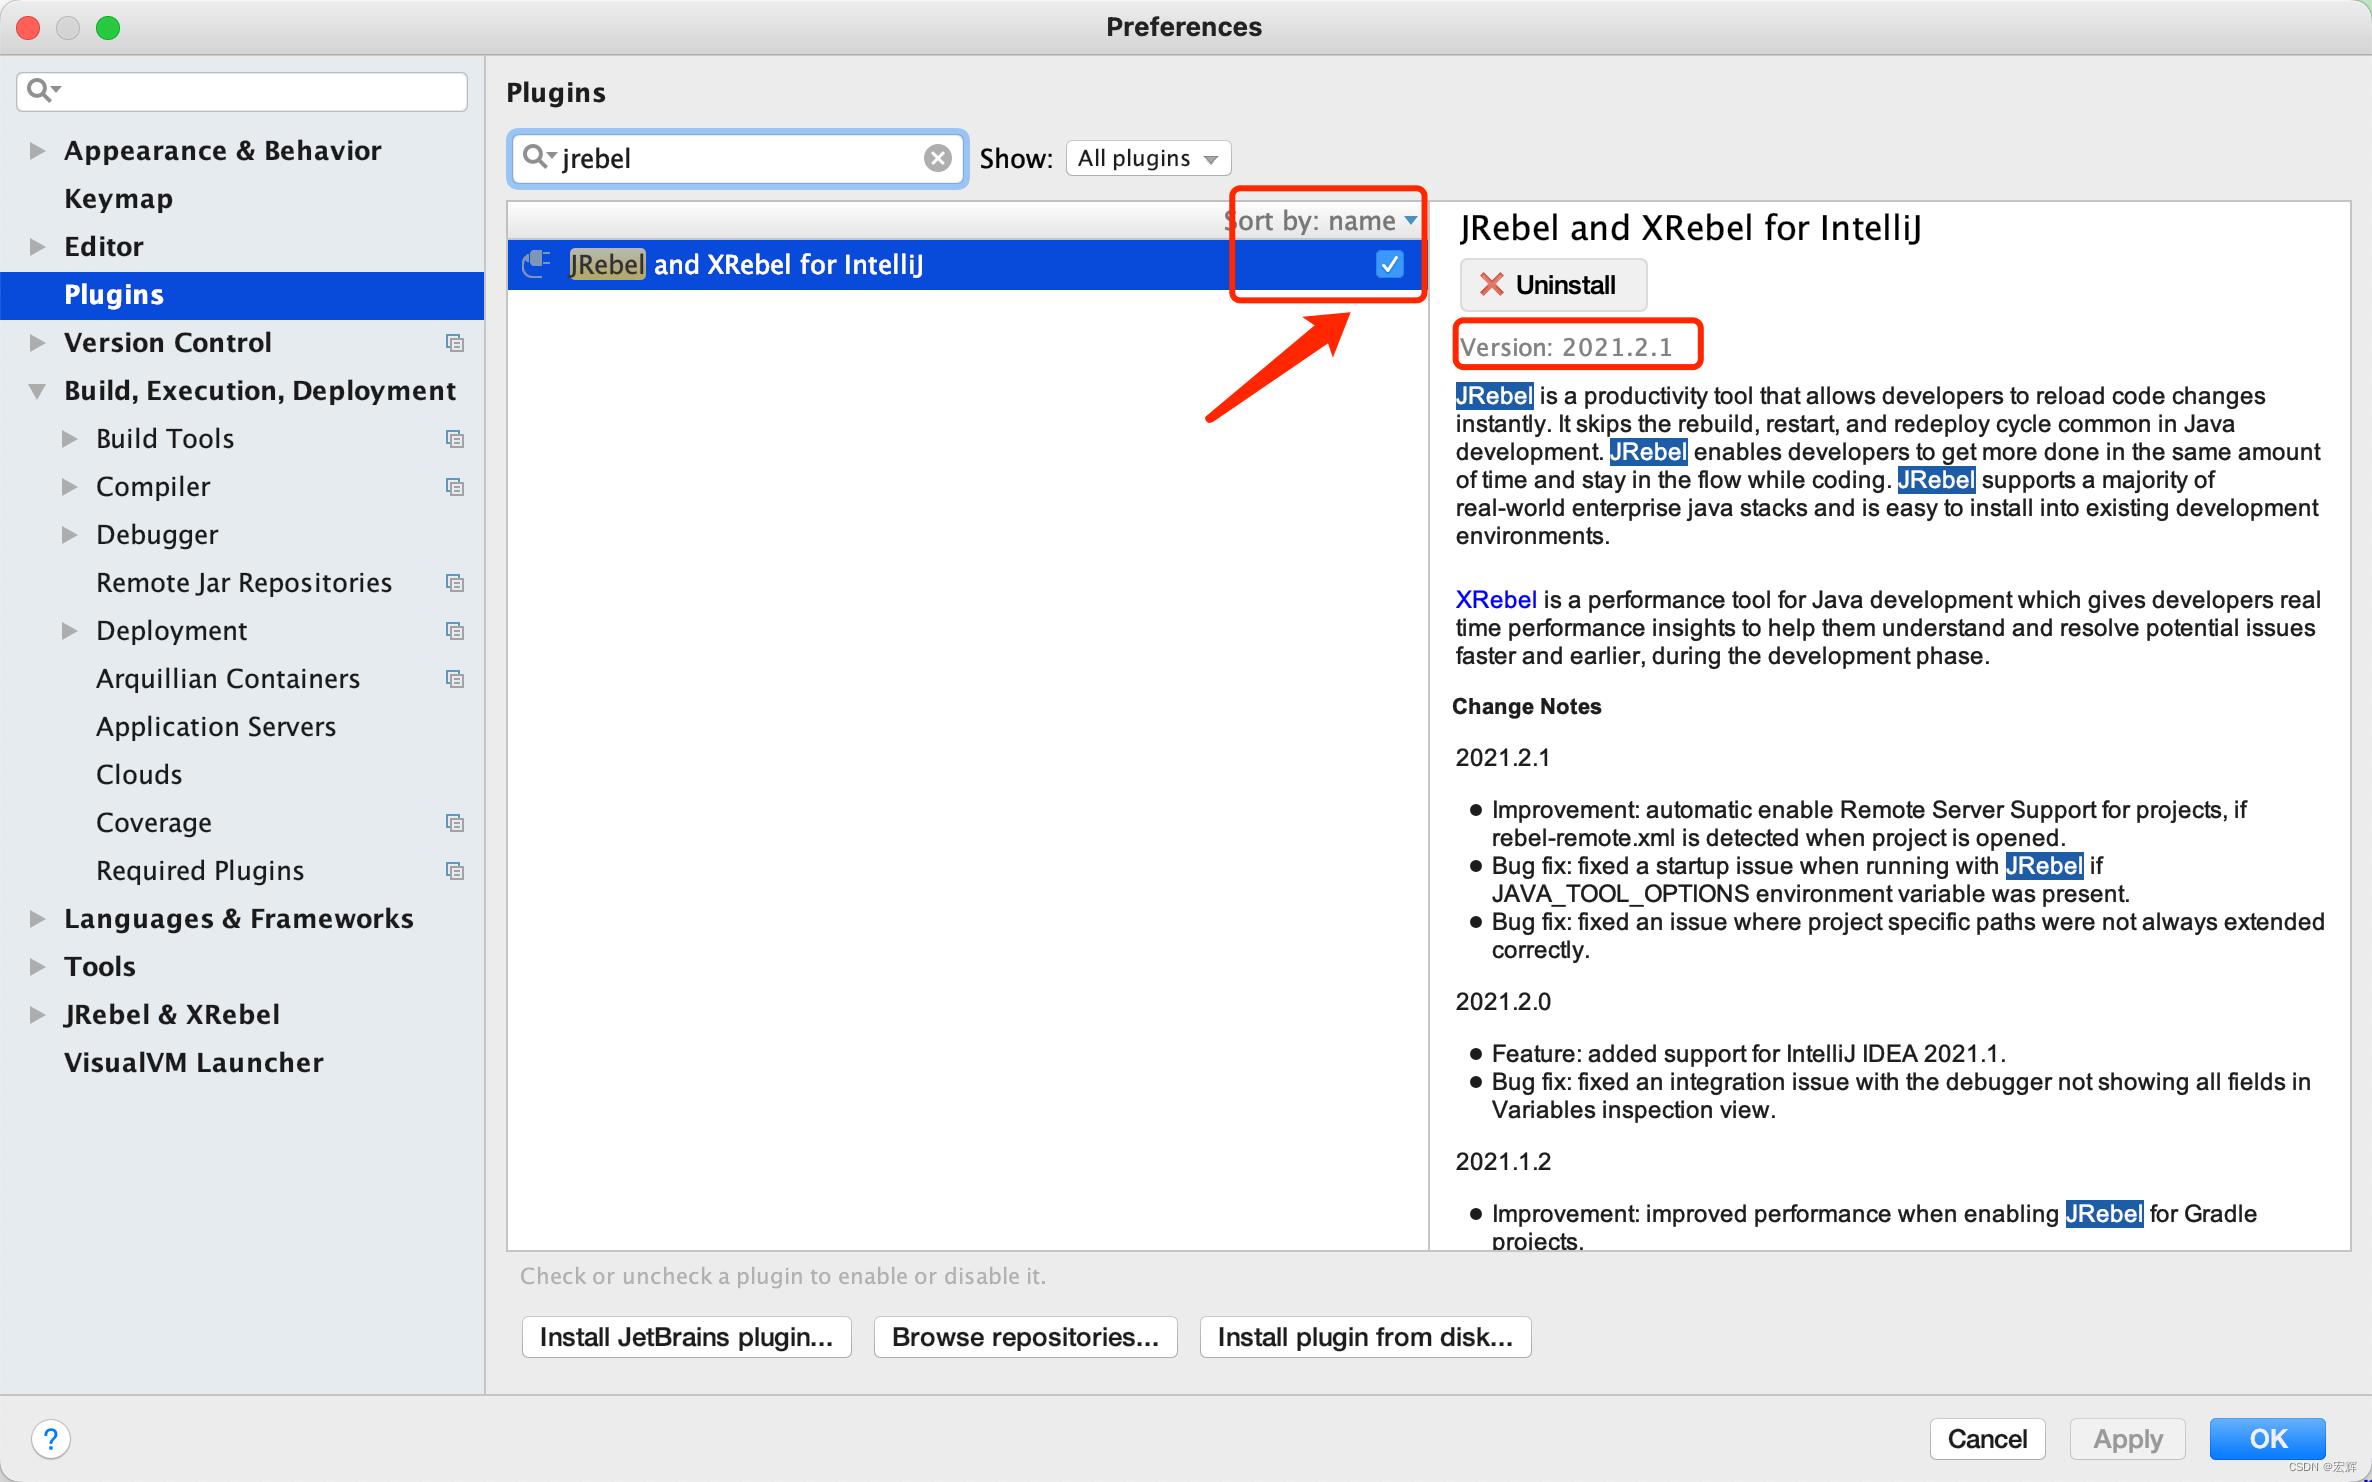Click the Version: 2021.2.1 text
This screenshot has height=1482, width=2372.
pyautogui.click(x=1566, y=347)
